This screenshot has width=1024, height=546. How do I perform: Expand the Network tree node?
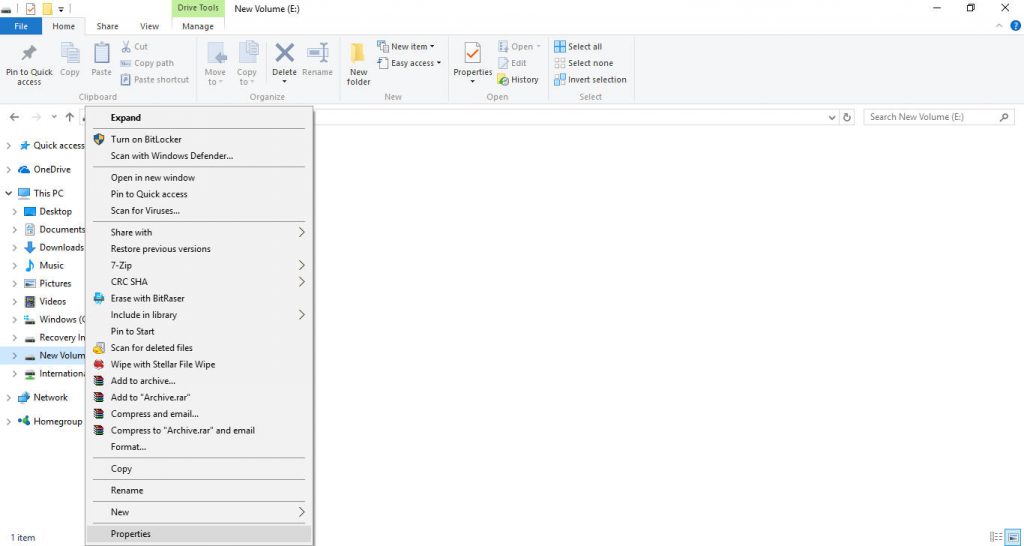tap(8, 398)
